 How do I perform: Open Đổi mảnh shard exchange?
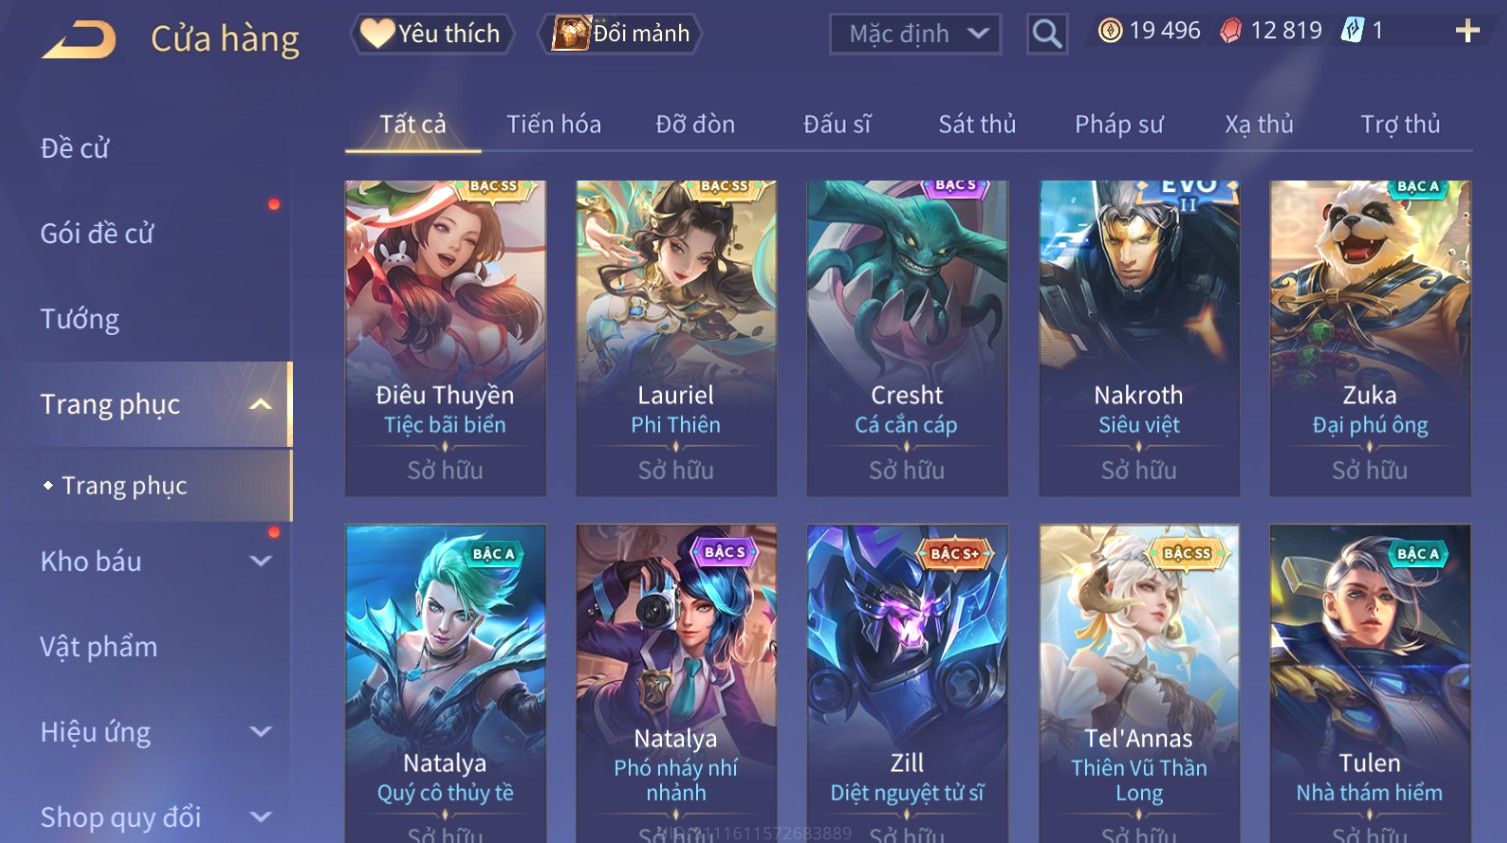point(620,33)
